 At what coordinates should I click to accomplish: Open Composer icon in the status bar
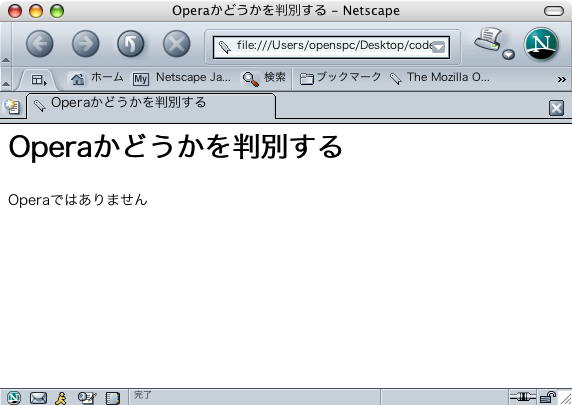[87, 398]
